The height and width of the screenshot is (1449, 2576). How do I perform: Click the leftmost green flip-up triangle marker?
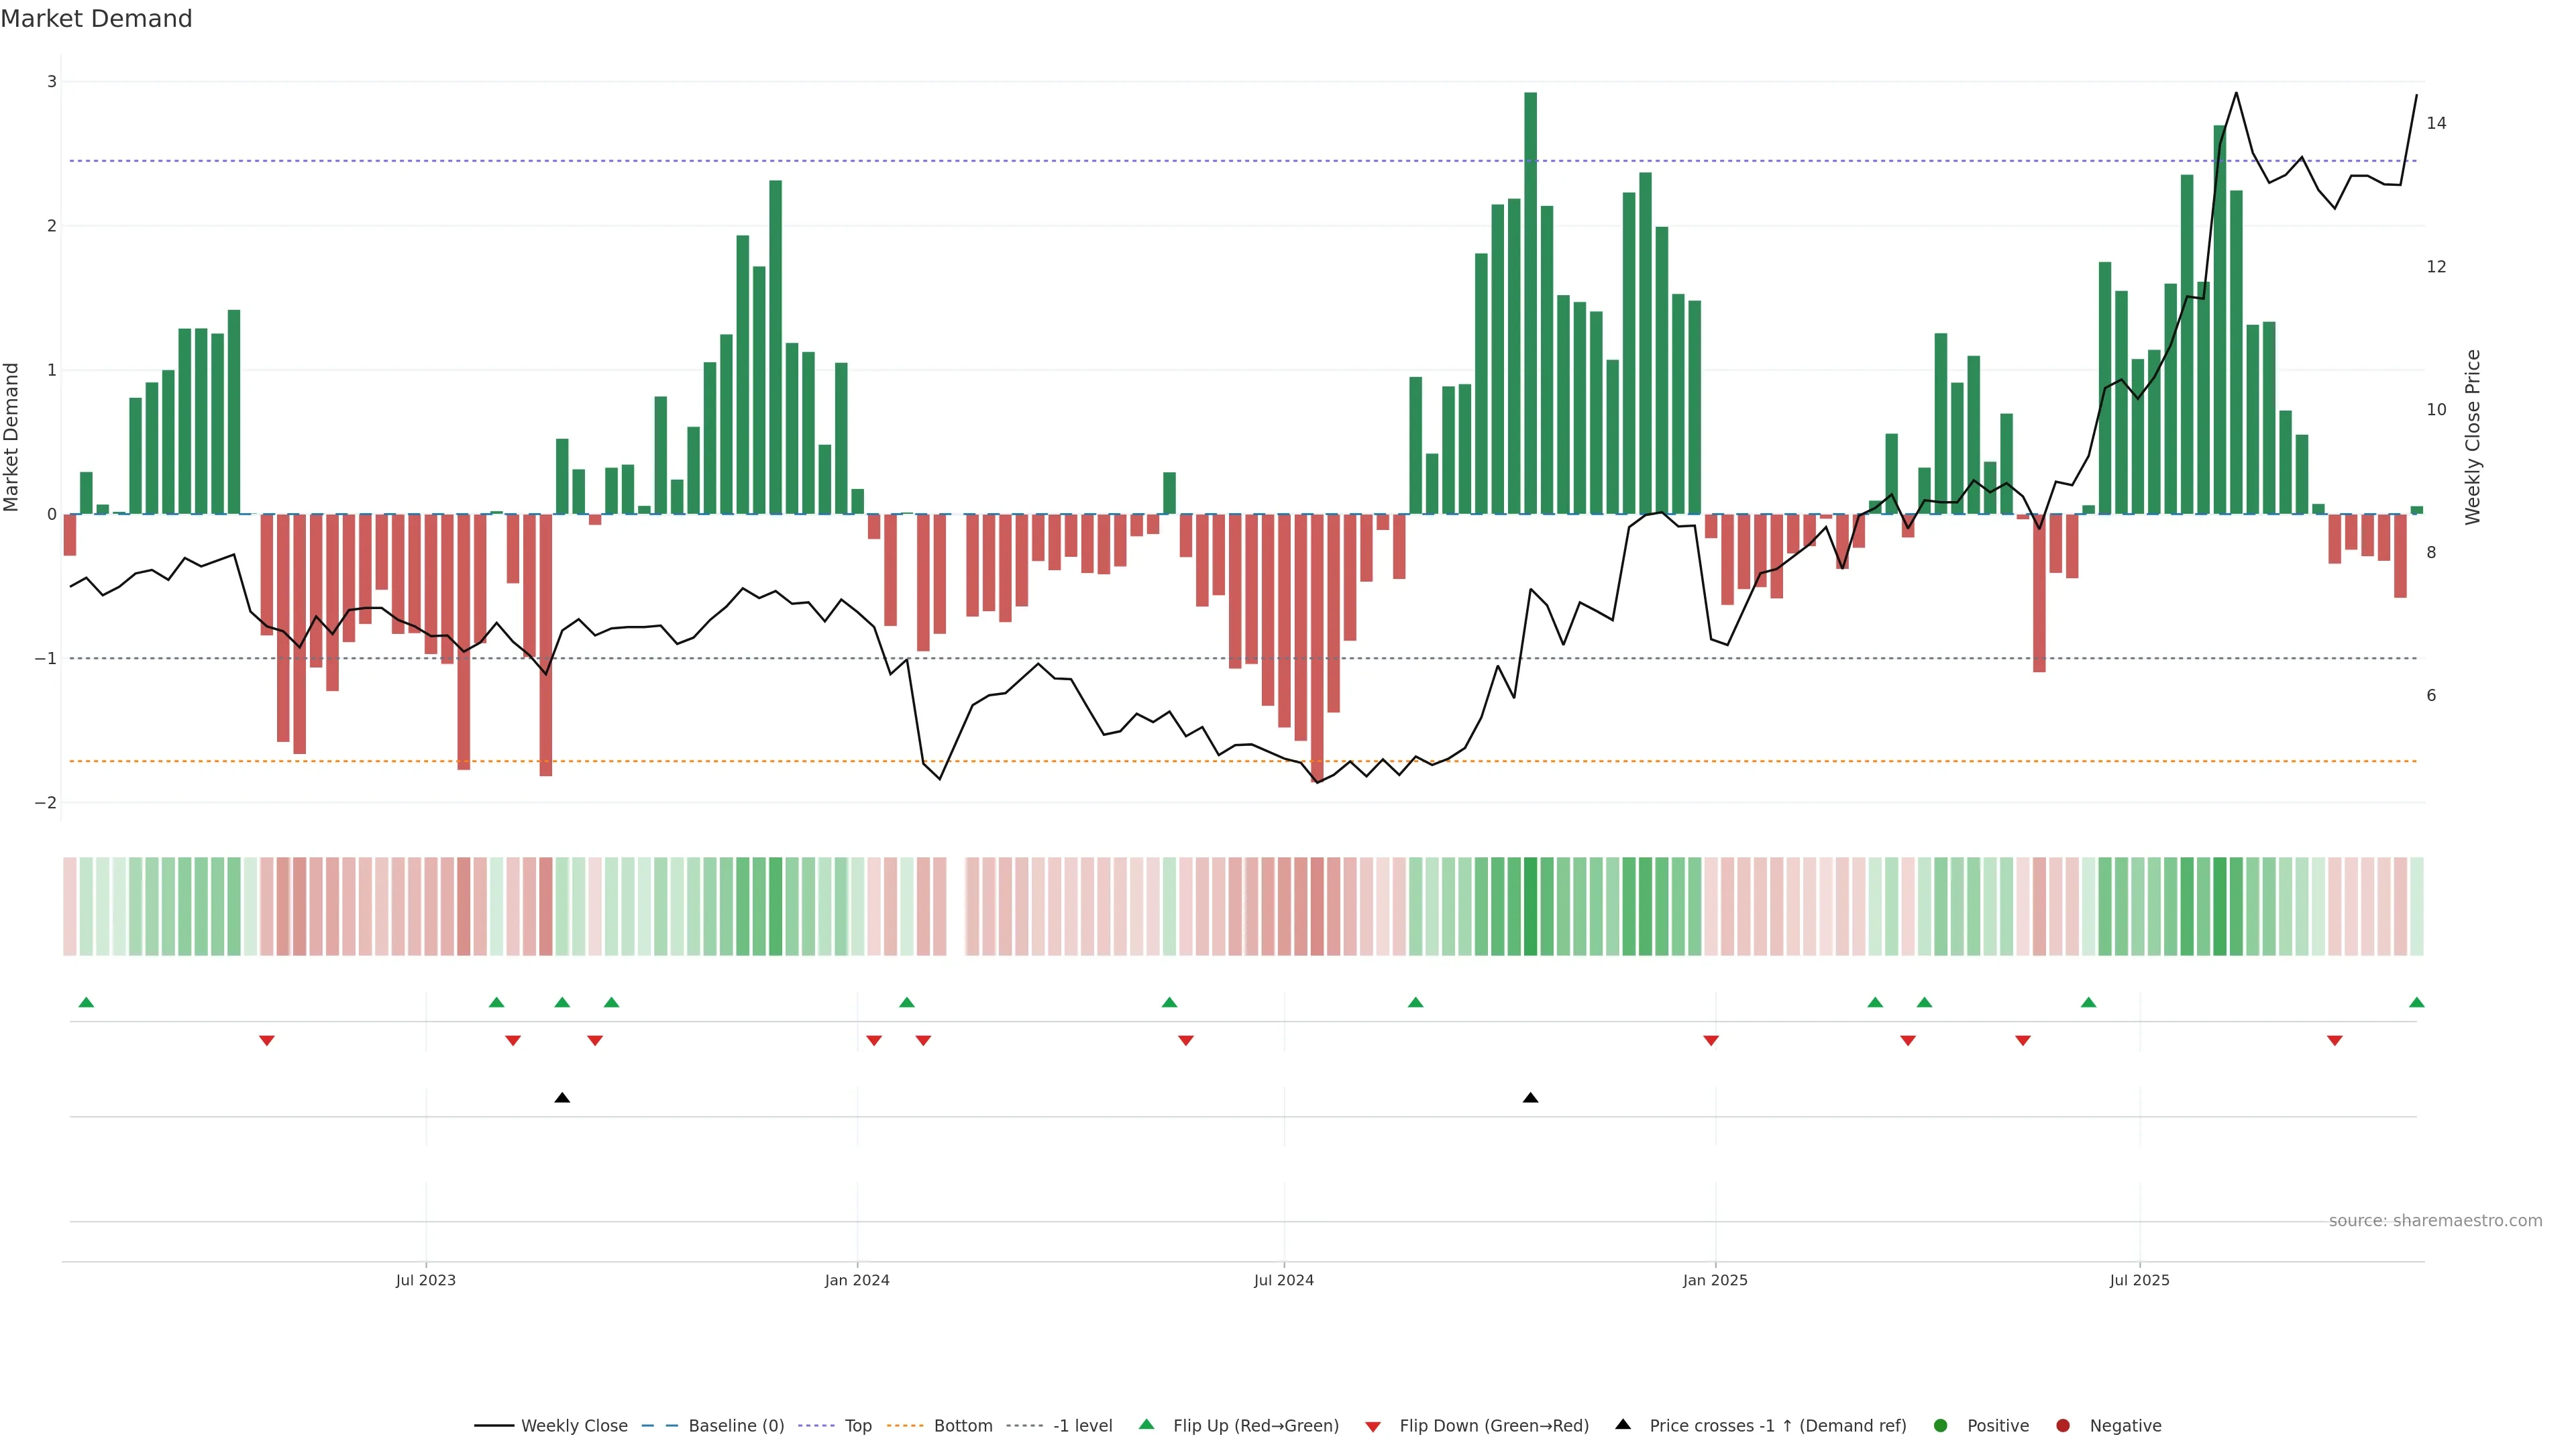[86, 1003]
